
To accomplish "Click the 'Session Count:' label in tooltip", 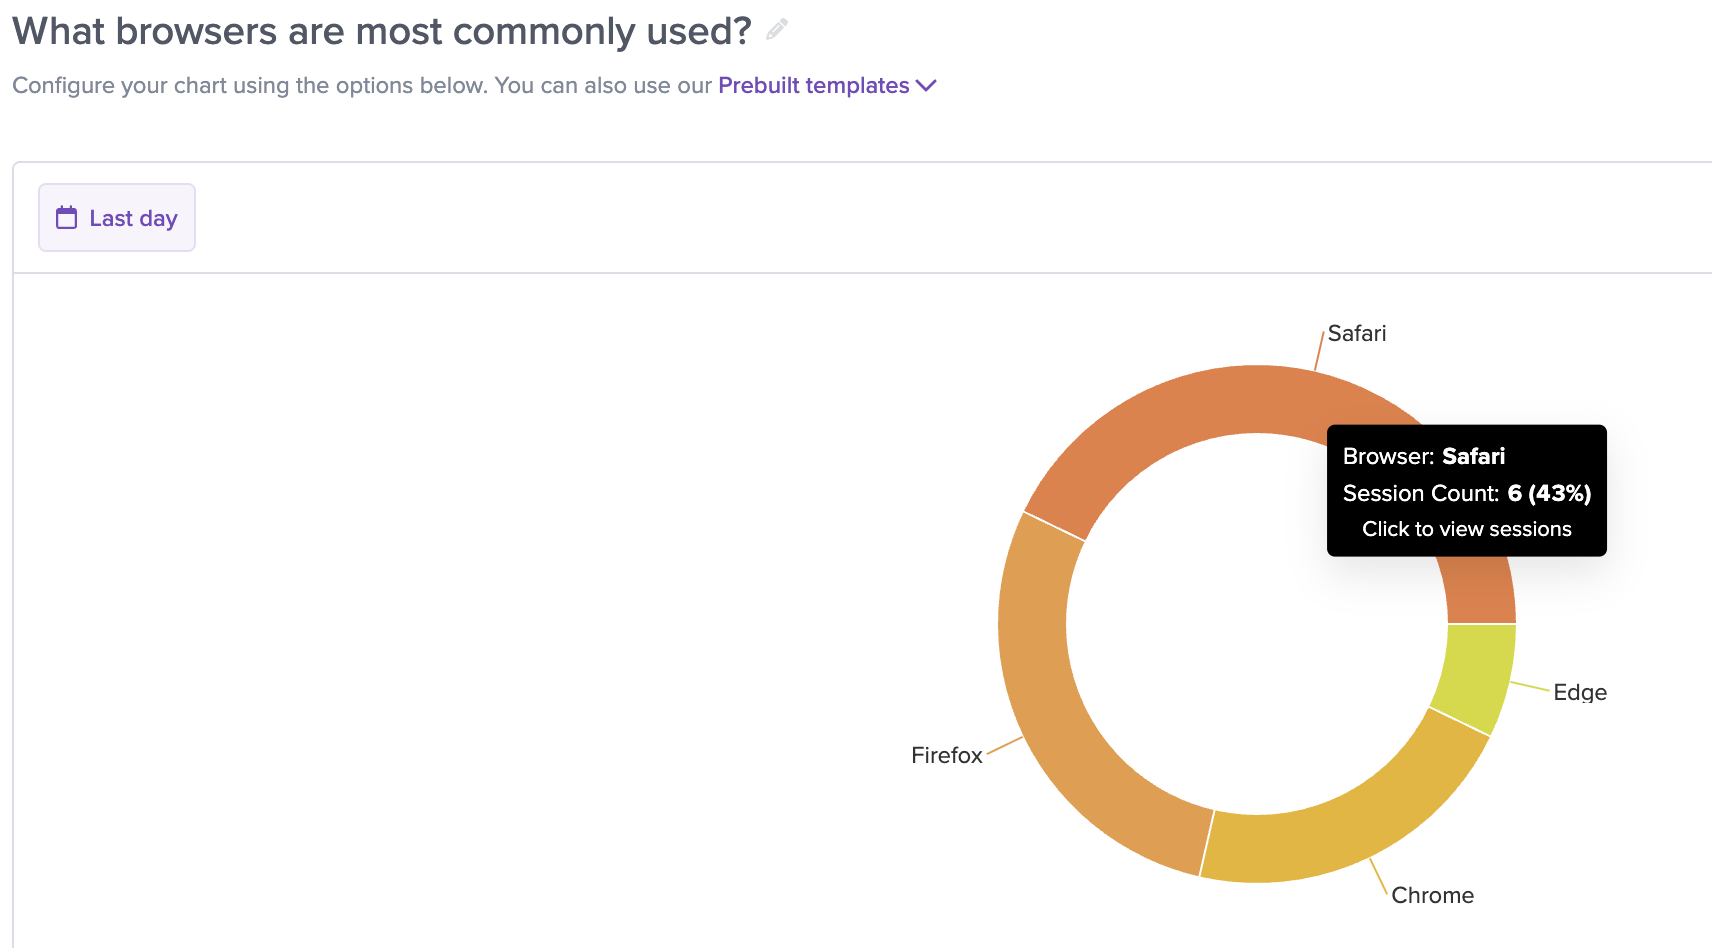I will point(1421,493).
